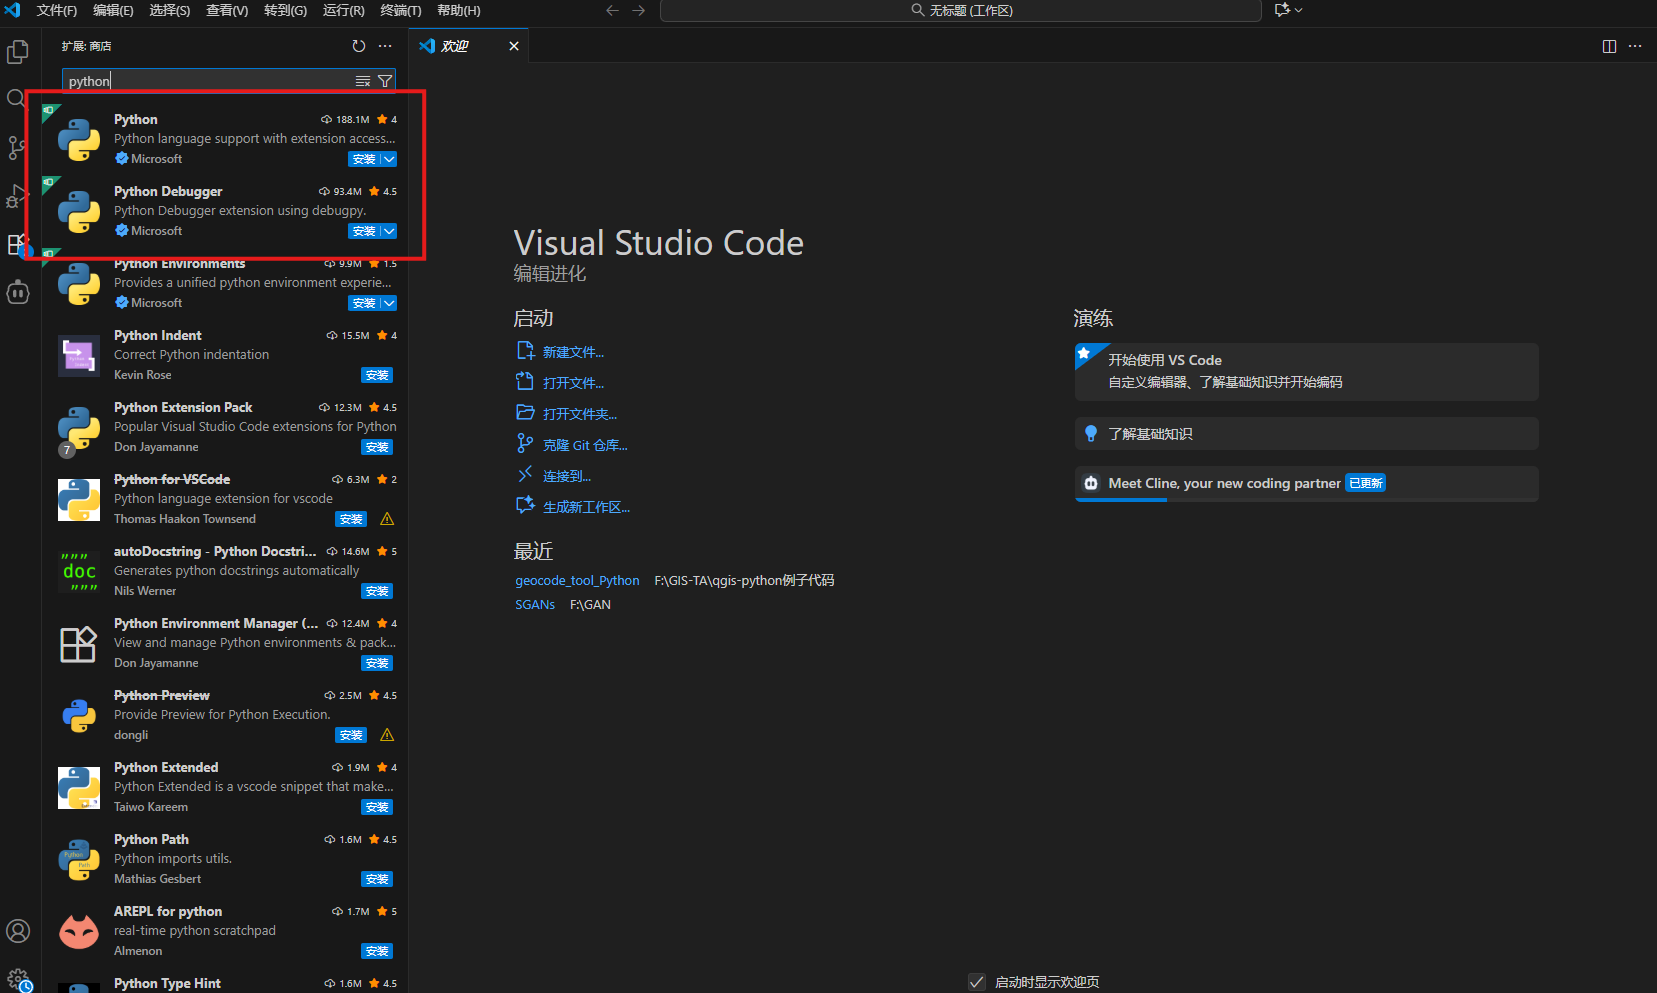
Task: Open the Cline robot icon in activity bar
Action: coord(18,292)
